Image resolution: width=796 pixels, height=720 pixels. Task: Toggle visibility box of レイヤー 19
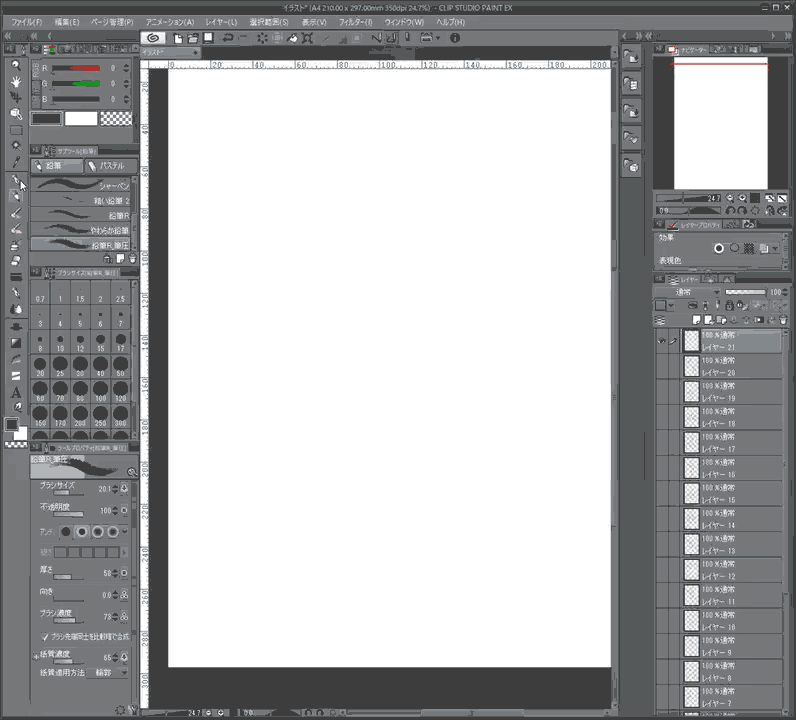(x=661, y=391)
